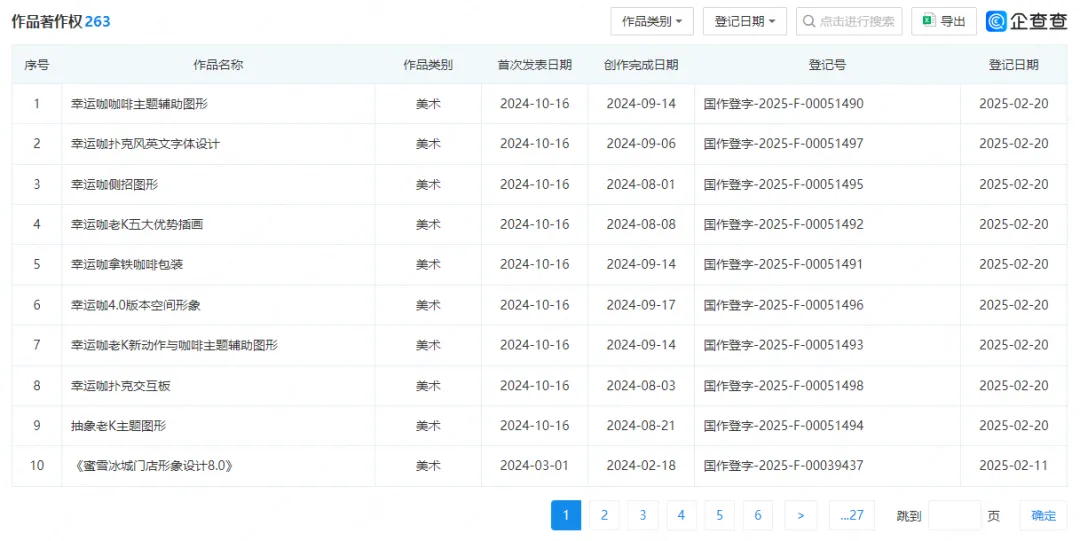The height and width of the screenshot is (541, 1080).
Task: Click registration number 国作登字-2025-F-00051491
Action: coord(783,264)
